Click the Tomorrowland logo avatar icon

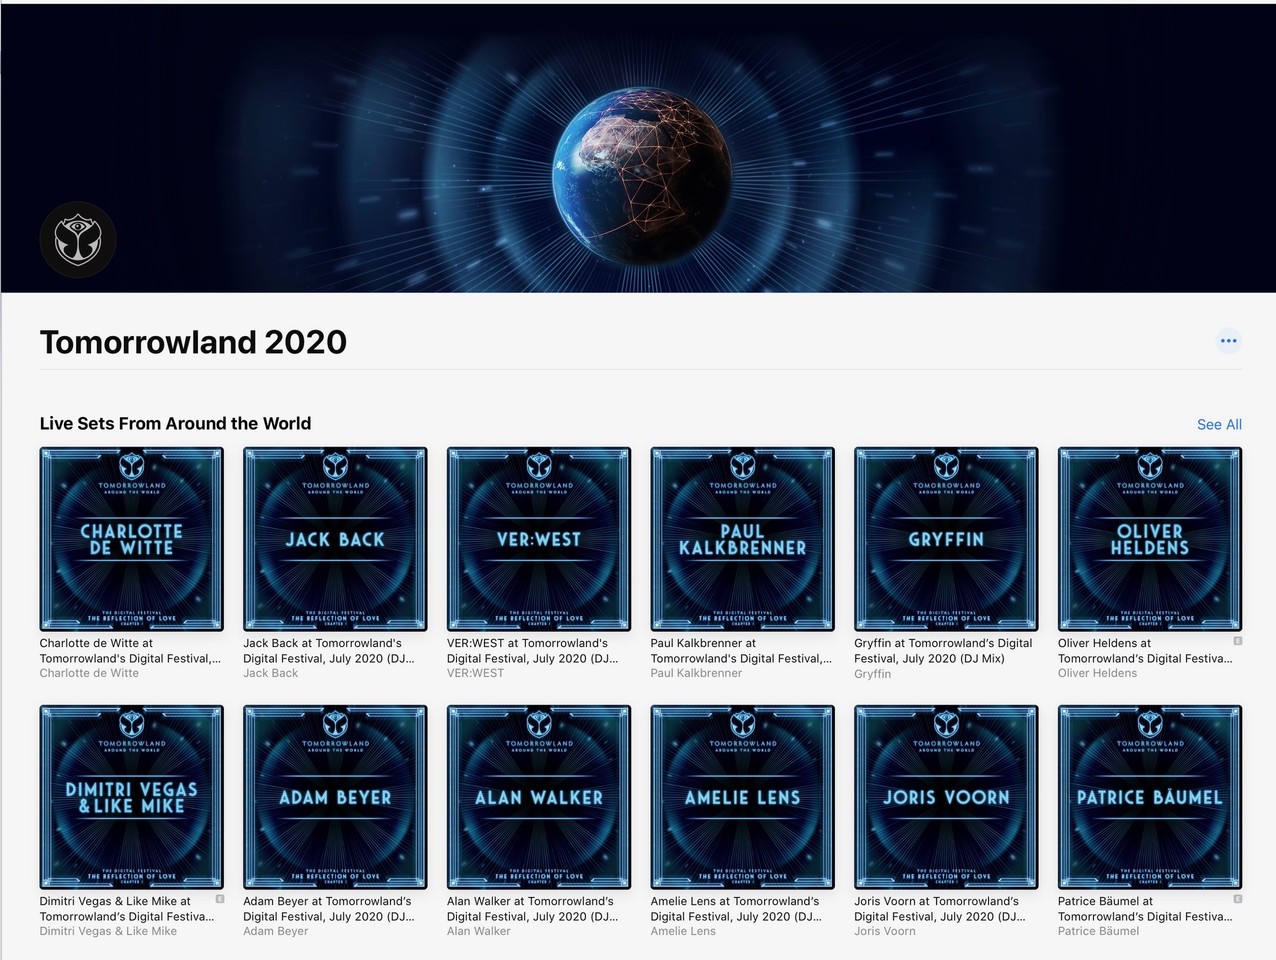pos(78,240)
